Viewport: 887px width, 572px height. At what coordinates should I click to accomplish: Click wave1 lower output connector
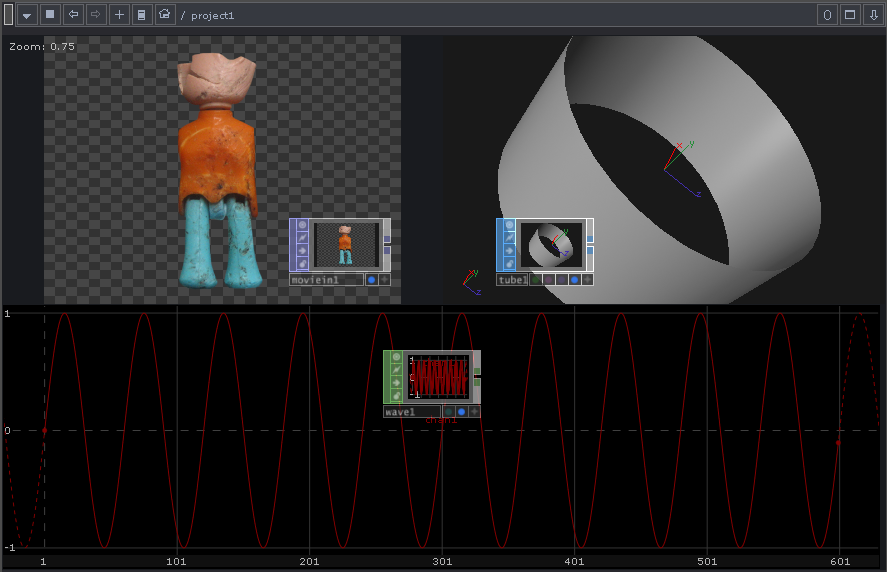click(477, 383)
